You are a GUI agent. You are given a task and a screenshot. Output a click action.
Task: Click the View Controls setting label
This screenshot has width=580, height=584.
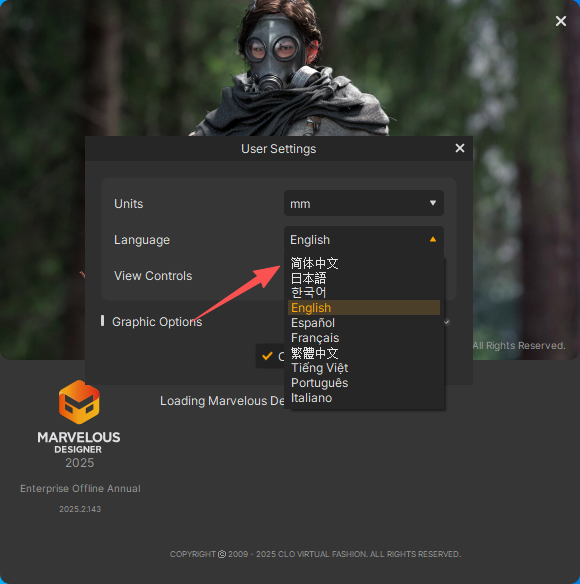(153, 276)
